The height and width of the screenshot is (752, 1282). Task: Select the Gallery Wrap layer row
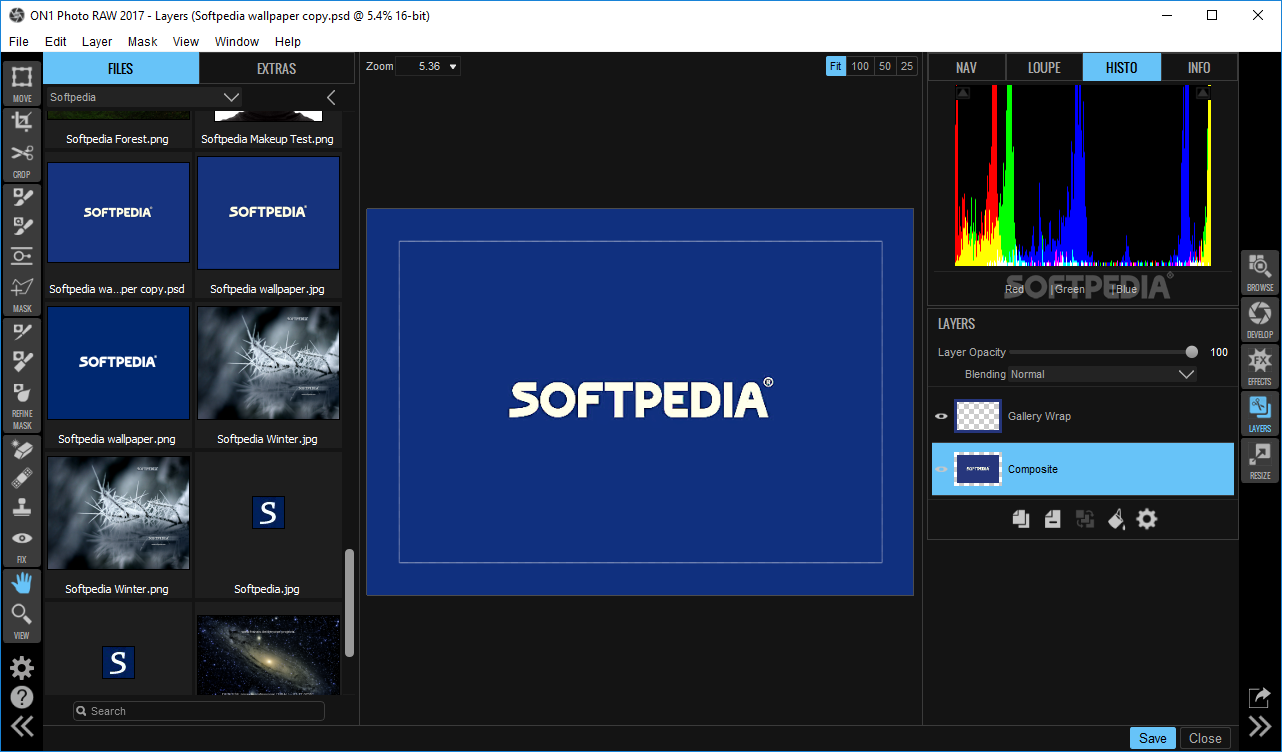pyautogui.click(x=1083, y=416)
